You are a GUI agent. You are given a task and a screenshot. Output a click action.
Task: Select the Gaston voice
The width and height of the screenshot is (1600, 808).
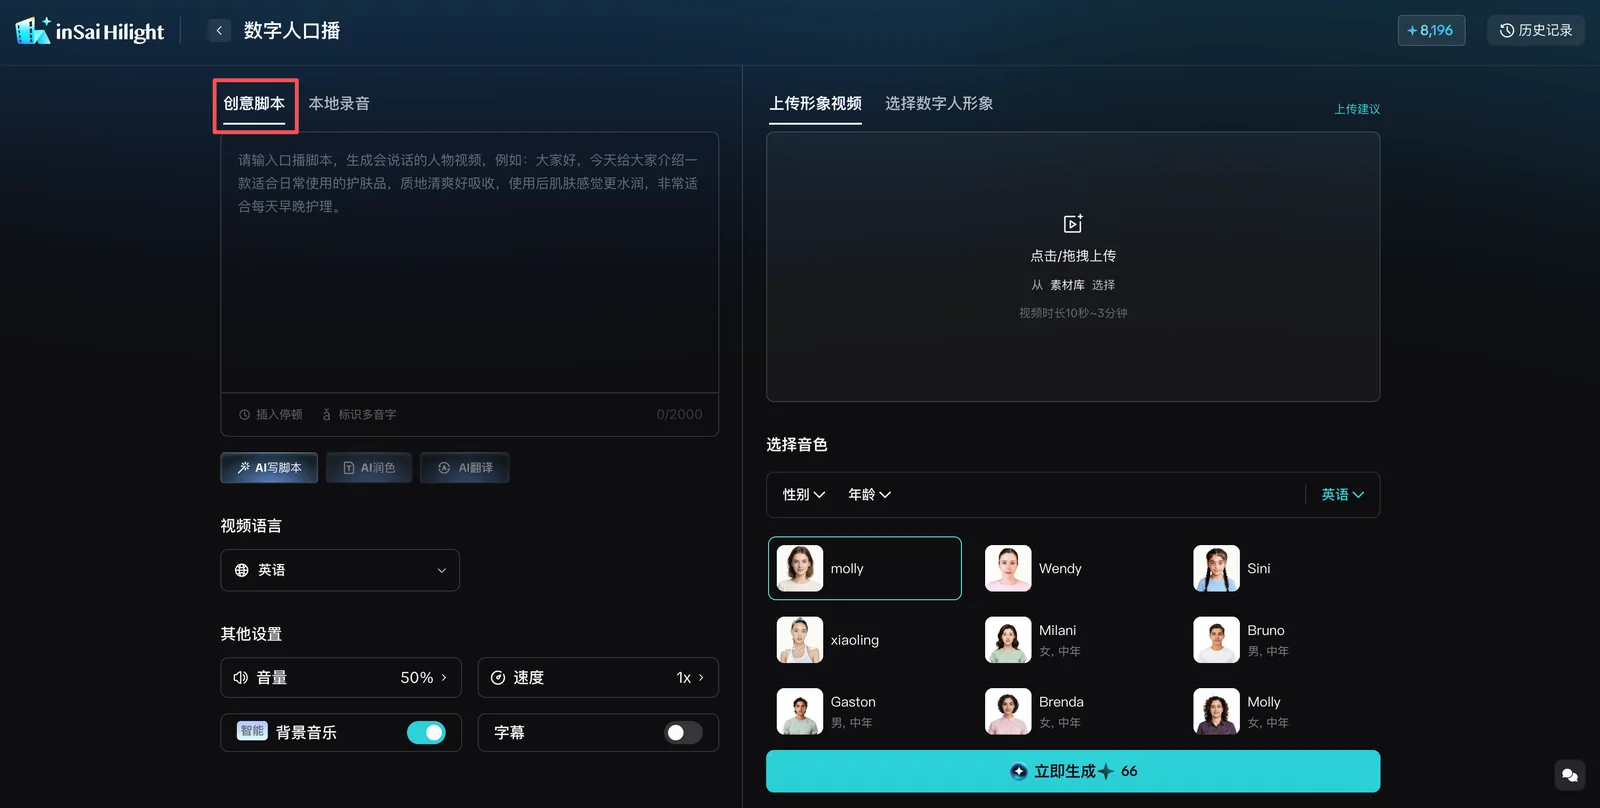point(865,712)
